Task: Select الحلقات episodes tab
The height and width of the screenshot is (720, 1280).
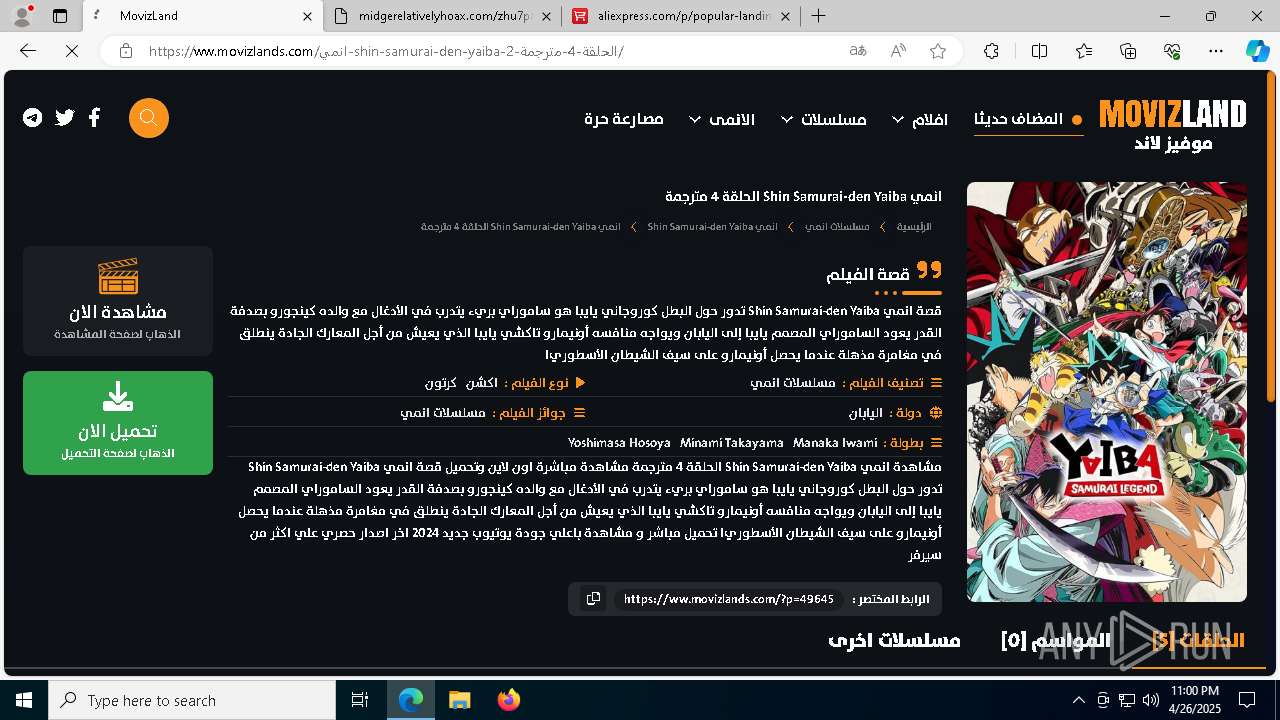Action: tap(1198, 640)
